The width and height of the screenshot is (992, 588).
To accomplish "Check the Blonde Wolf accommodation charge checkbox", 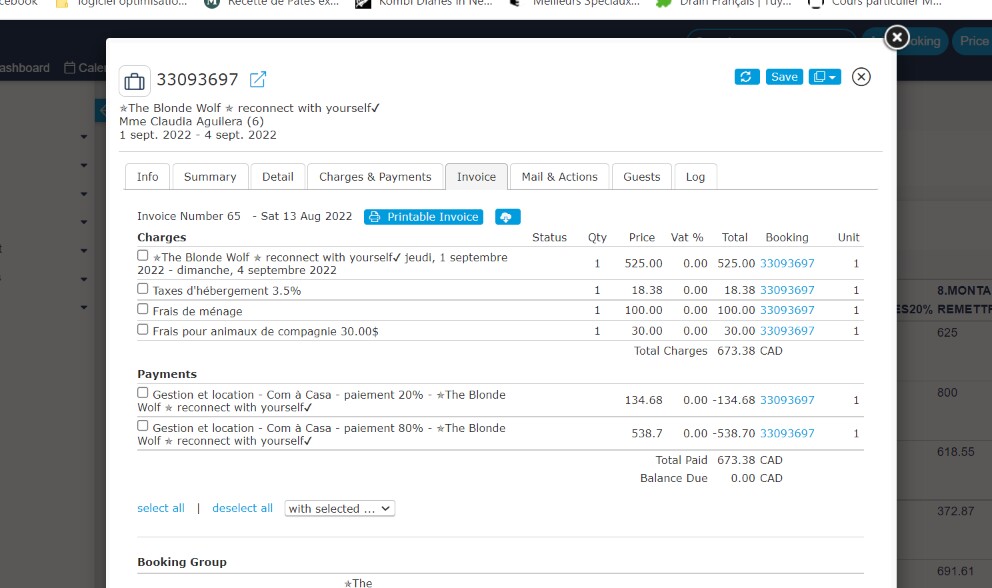I will pos(143,256).
